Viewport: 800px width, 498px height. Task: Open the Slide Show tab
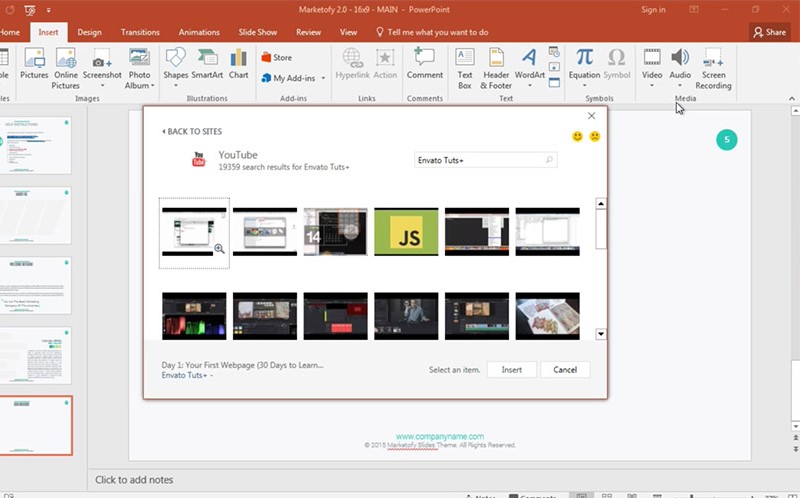click(x=258, y=32)
